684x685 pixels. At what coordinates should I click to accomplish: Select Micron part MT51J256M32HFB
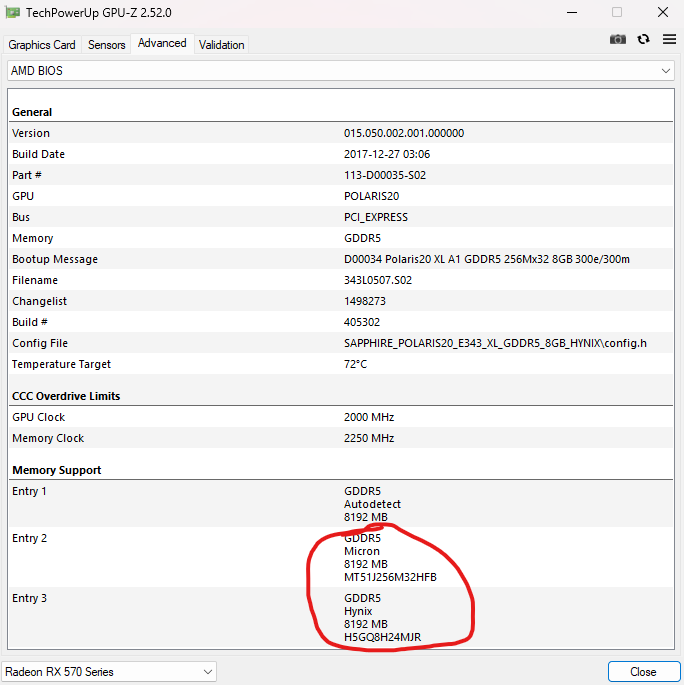(x=390, y=577)
